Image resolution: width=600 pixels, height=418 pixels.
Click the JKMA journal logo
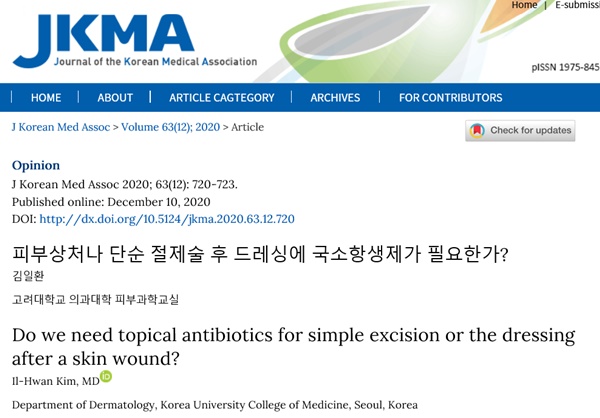point(135,41)
